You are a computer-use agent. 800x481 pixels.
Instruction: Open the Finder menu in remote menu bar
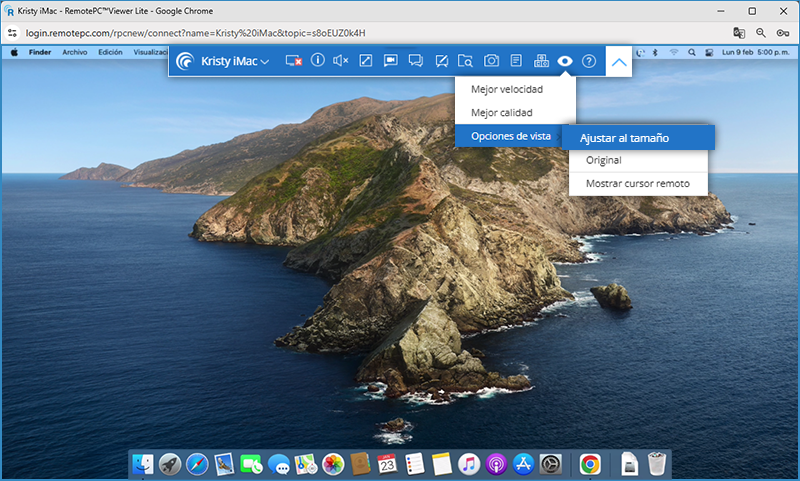coord(40,52)
